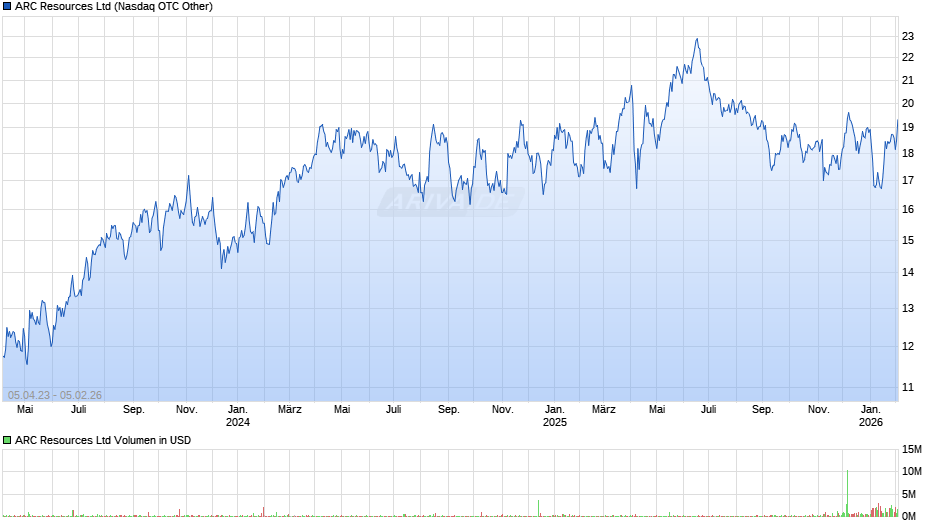The image size is (940, 526).
Task: Click the price axis value 21
Action: pos(908,80)
